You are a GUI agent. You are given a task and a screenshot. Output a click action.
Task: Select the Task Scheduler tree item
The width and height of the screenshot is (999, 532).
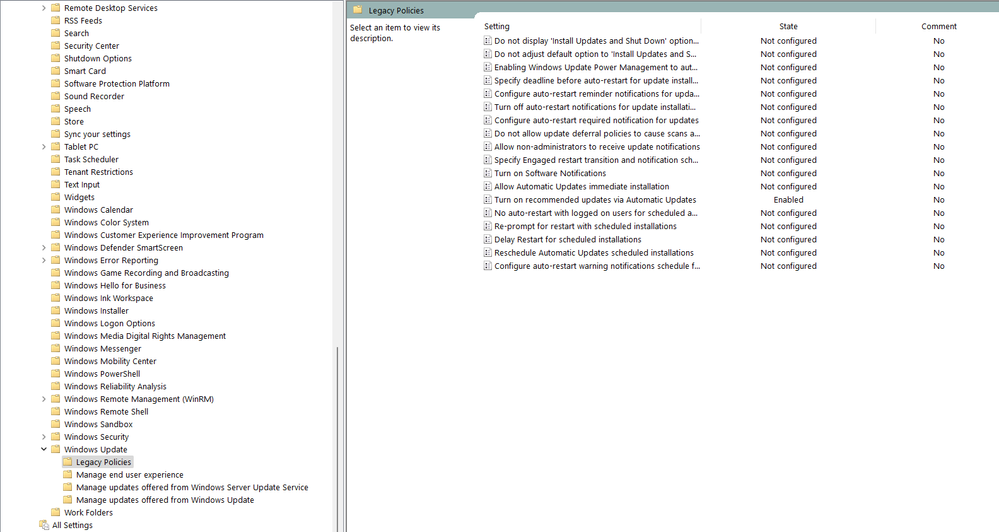91,160
